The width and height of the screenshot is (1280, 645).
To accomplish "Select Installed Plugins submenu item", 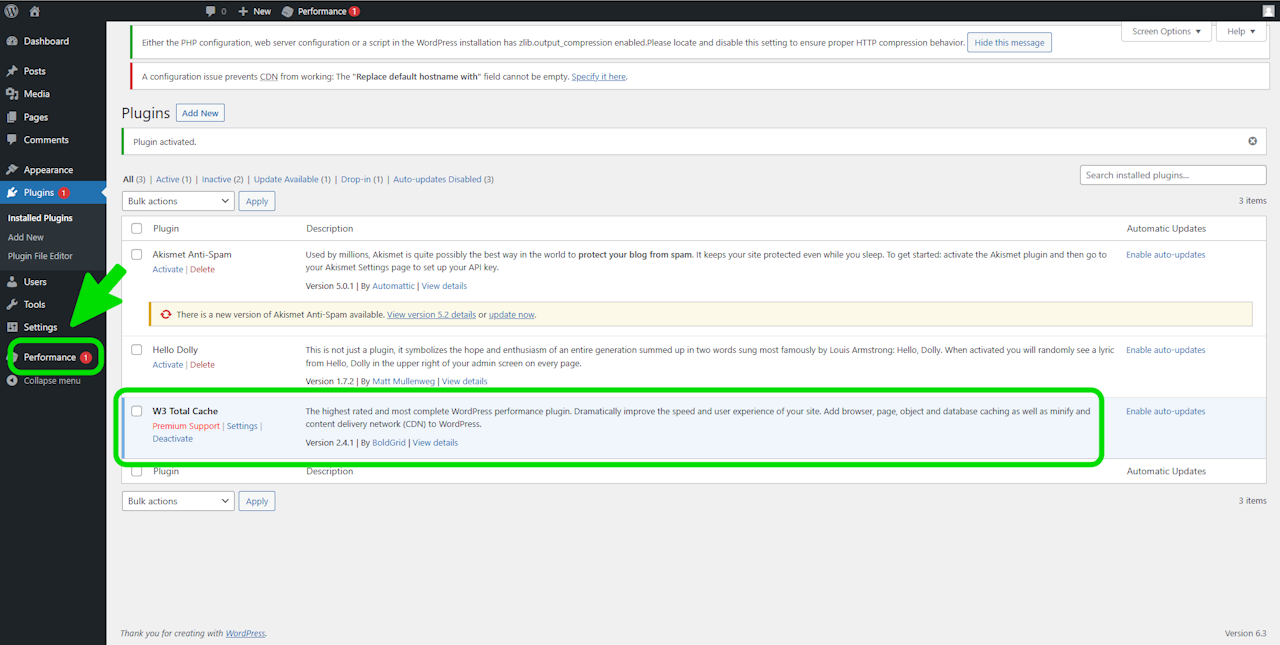I will point(40,218).
